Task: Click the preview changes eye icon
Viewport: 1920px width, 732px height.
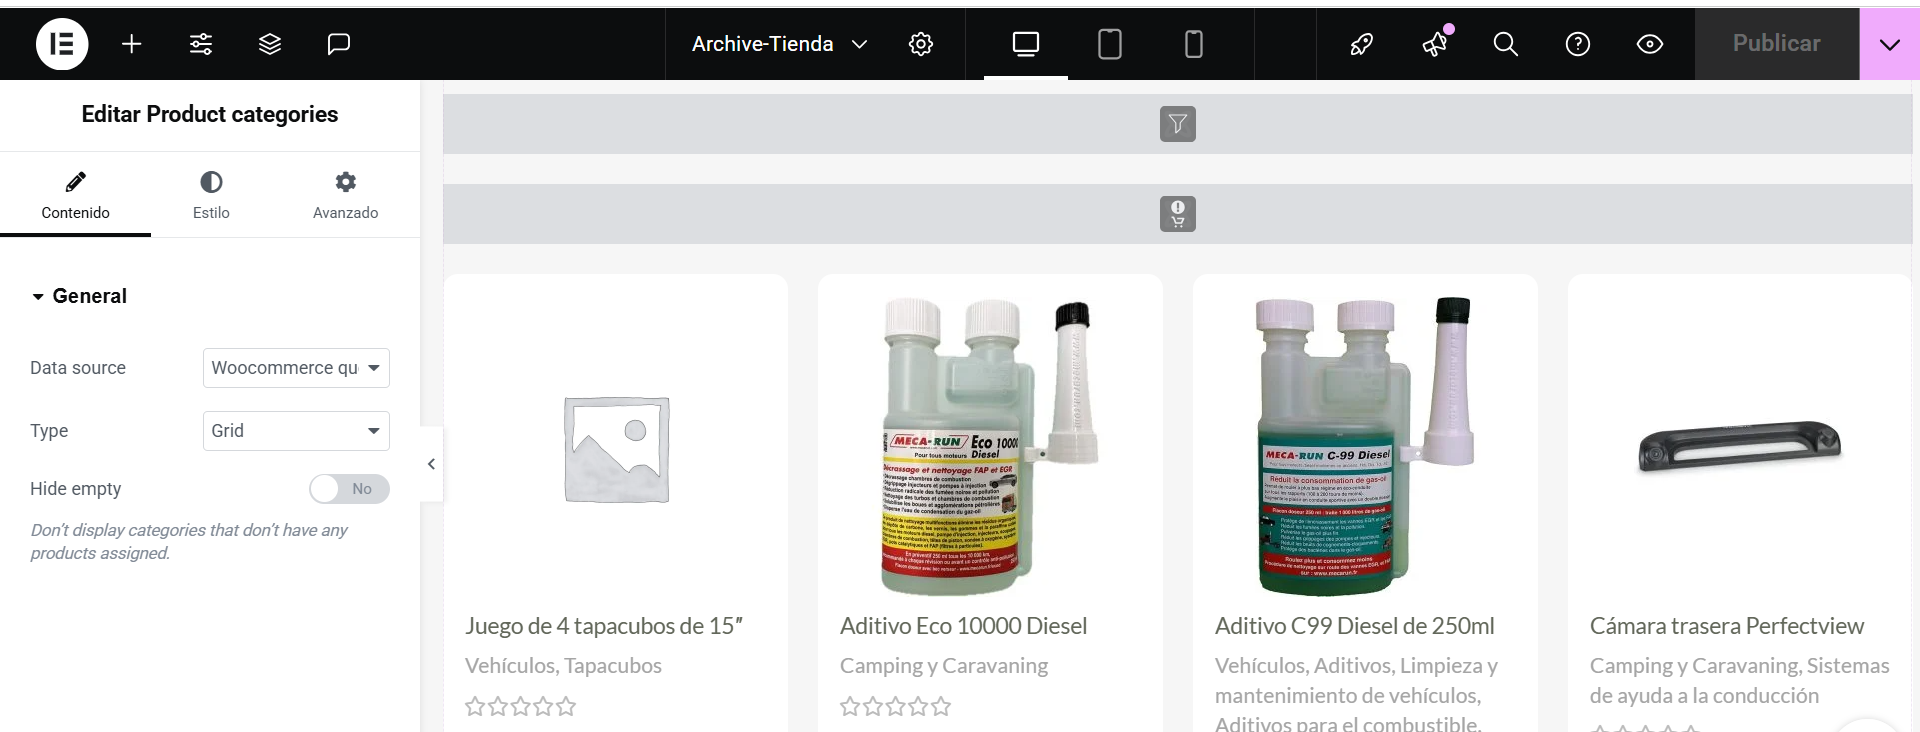Action: 1650,44
